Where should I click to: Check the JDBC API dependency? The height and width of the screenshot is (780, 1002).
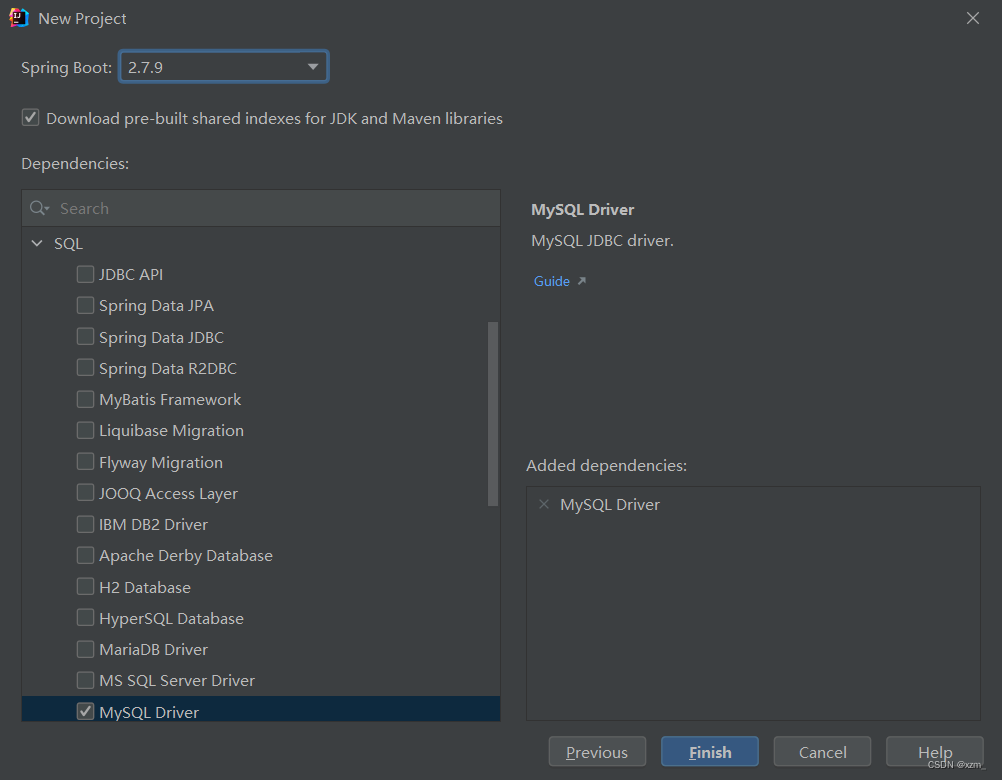point(86,274)
